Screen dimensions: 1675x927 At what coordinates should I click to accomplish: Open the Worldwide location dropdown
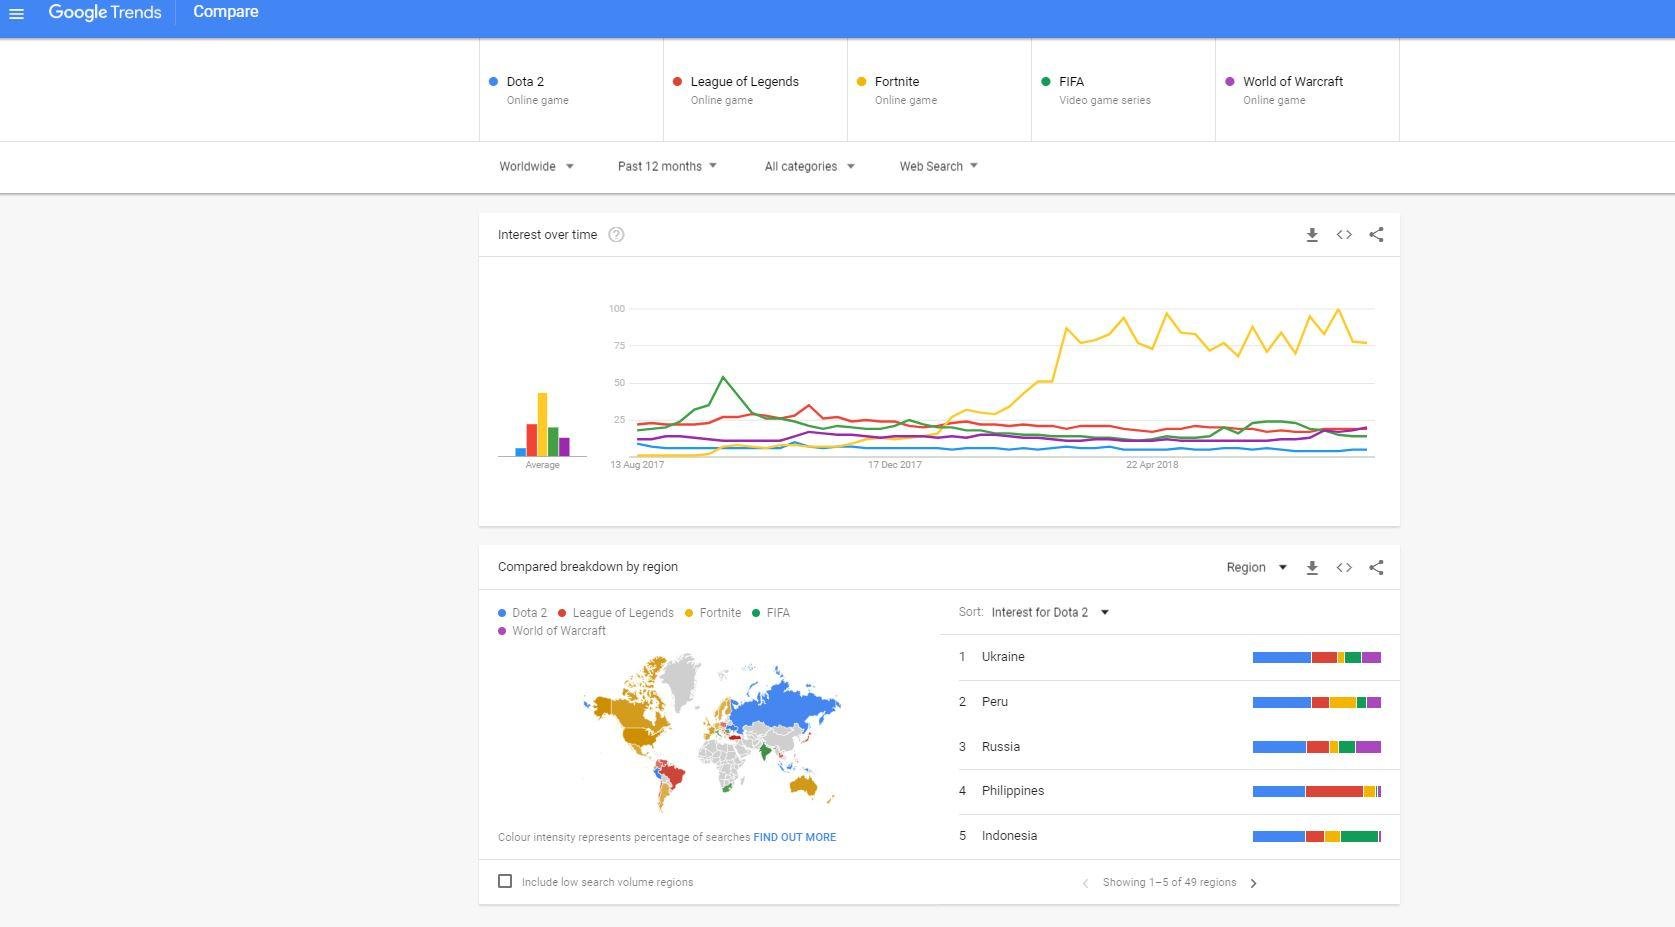point(536,167)
